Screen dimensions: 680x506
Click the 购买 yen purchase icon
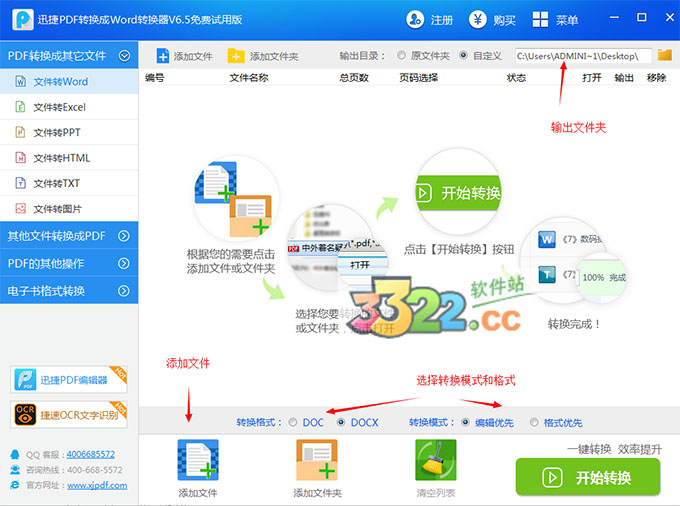(477, 20)
